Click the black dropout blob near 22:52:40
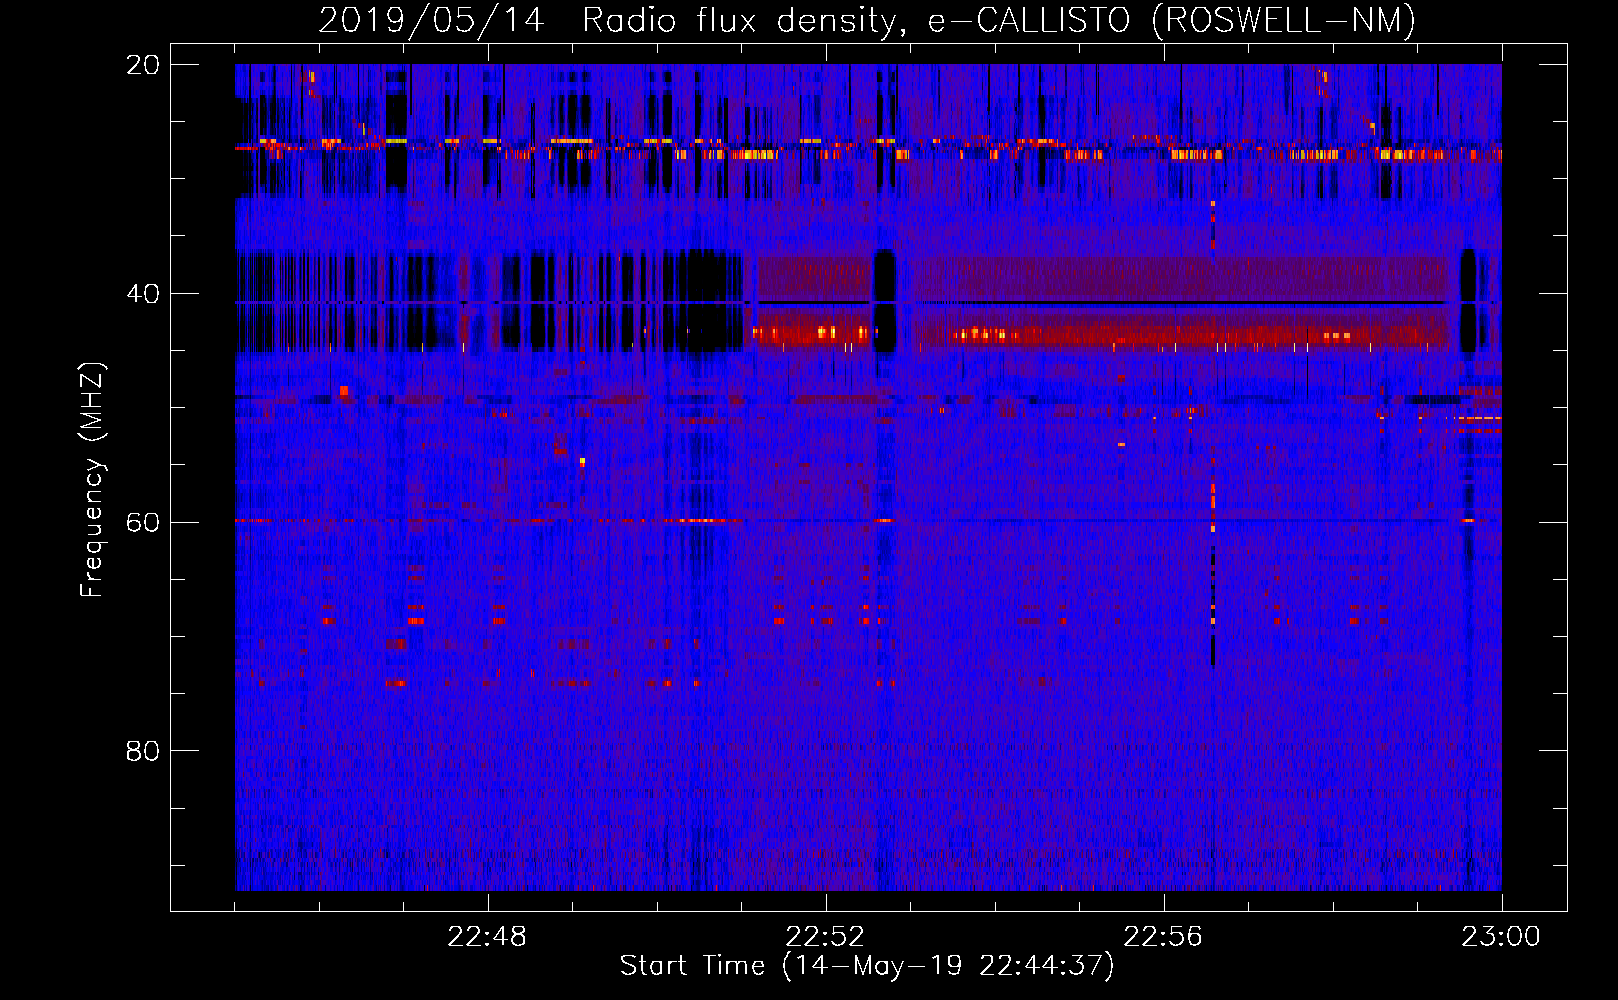The width and height of the screenshot is (1618, 1000). tap(884, 300)
